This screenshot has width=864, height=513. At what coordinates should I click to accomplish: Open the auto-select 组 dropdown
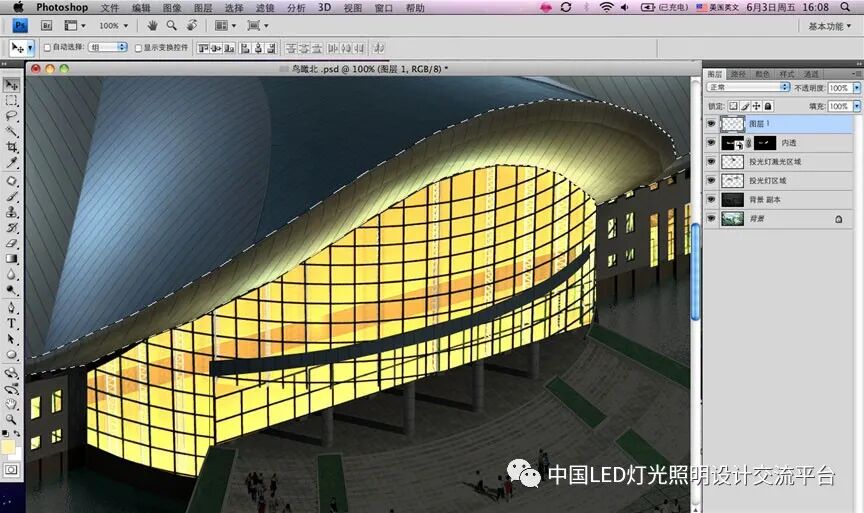(109, 47)
